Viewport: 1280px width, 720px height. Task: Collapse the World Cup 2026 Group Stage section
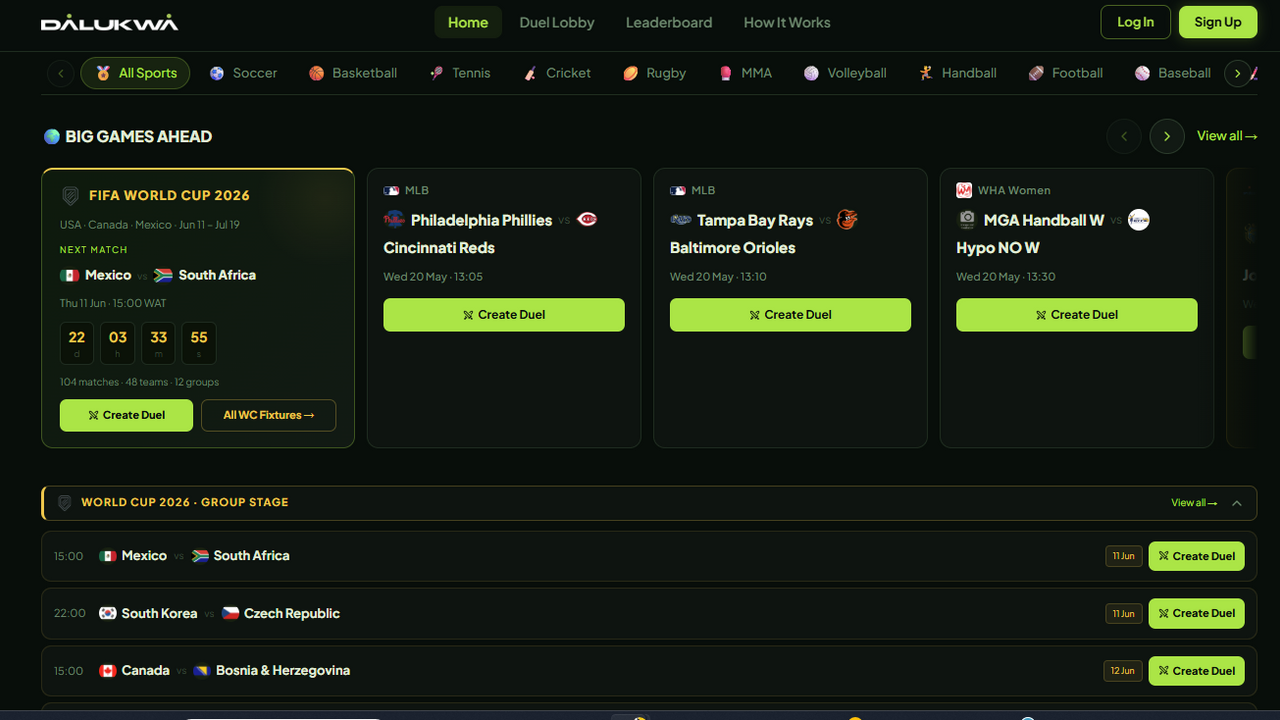1237,503
